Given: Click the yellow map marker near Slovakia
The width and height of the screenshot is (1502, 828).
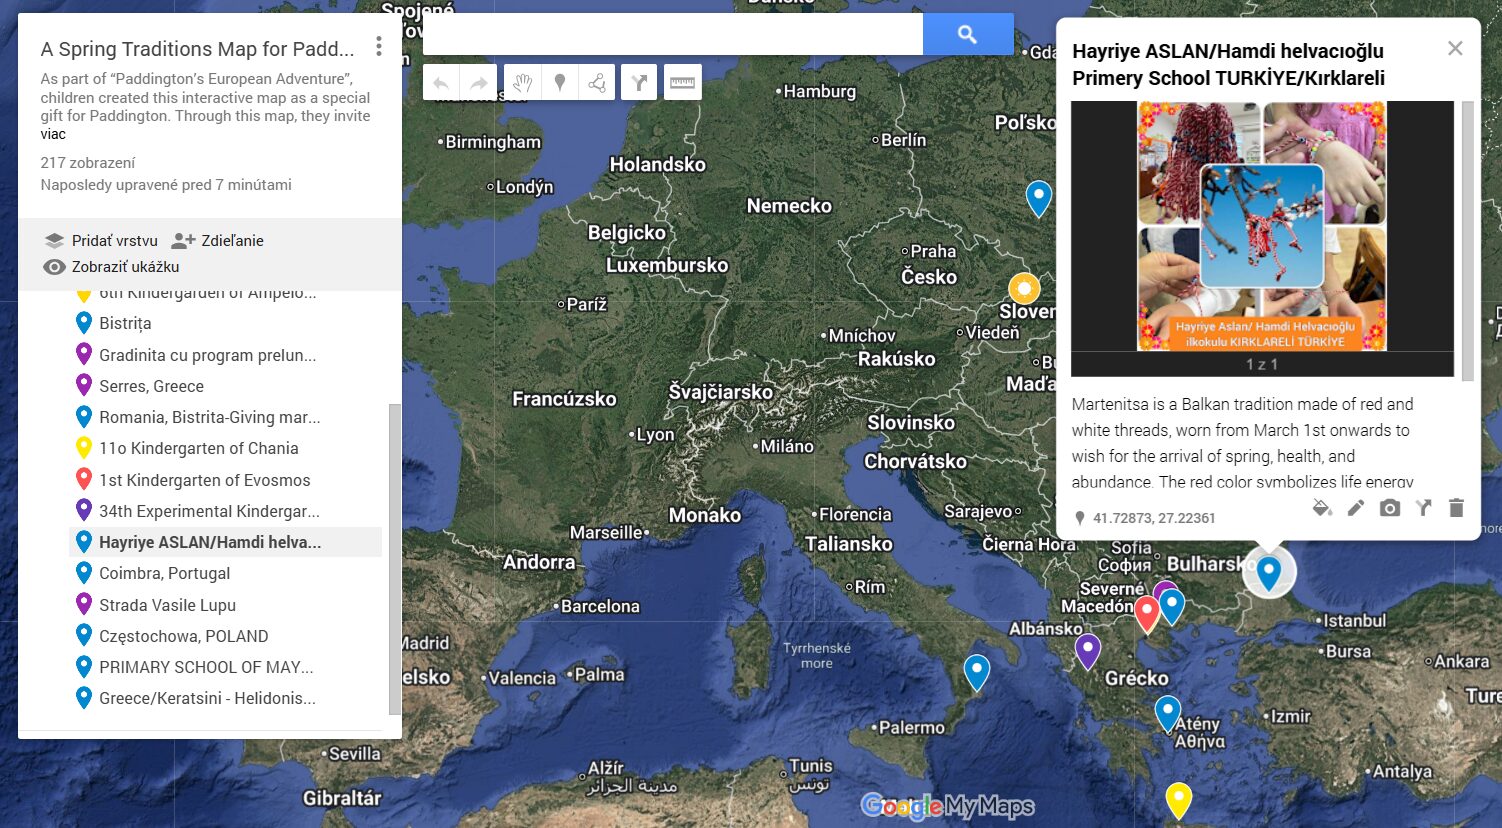Looking at the screenshot, I should [x=1023, y=289].
